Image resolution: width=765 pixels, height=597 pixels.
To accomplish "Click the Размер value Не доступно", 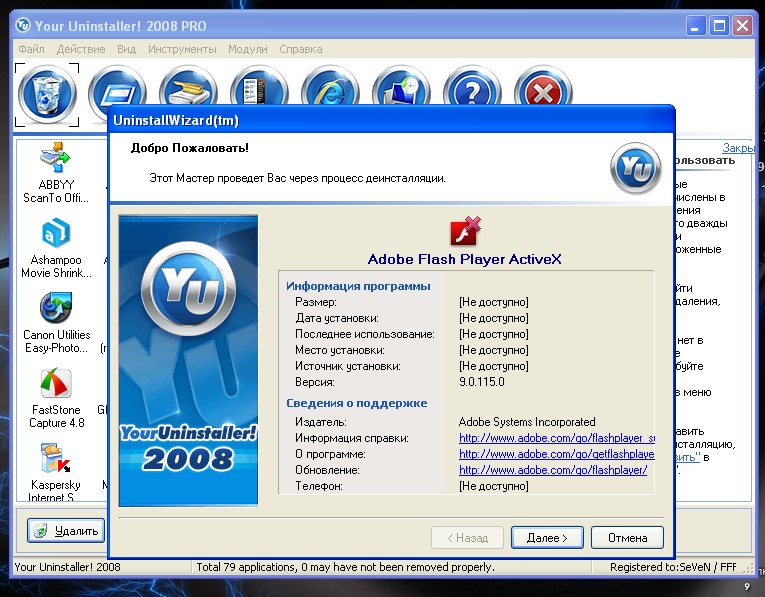I will 494,302.
